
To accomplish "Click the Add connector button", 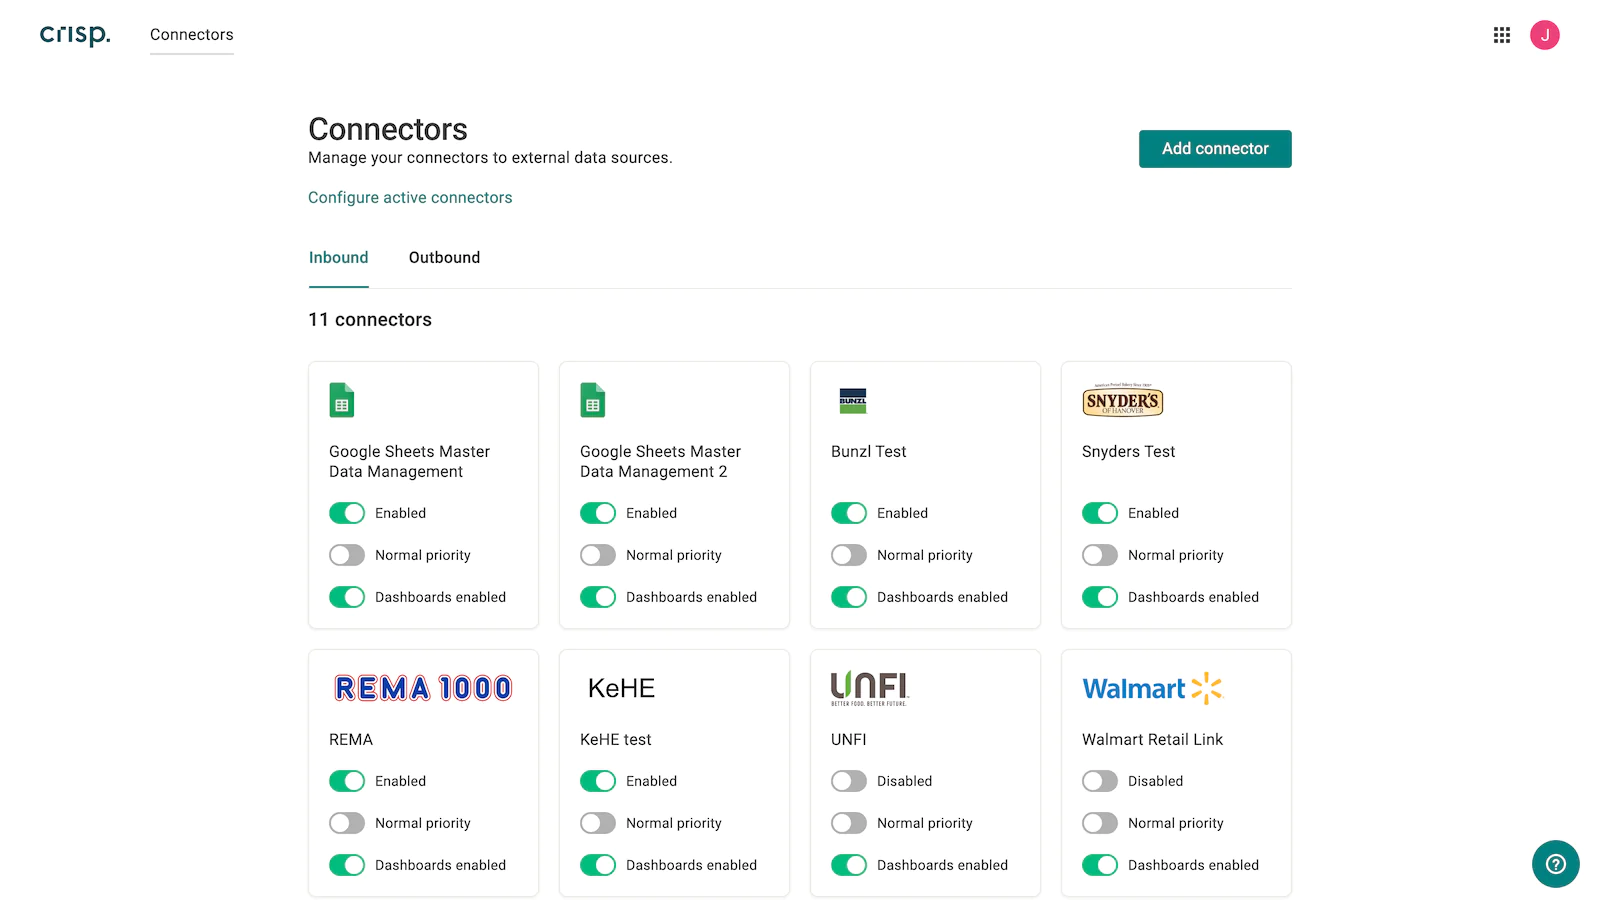I will (1215, 149).
